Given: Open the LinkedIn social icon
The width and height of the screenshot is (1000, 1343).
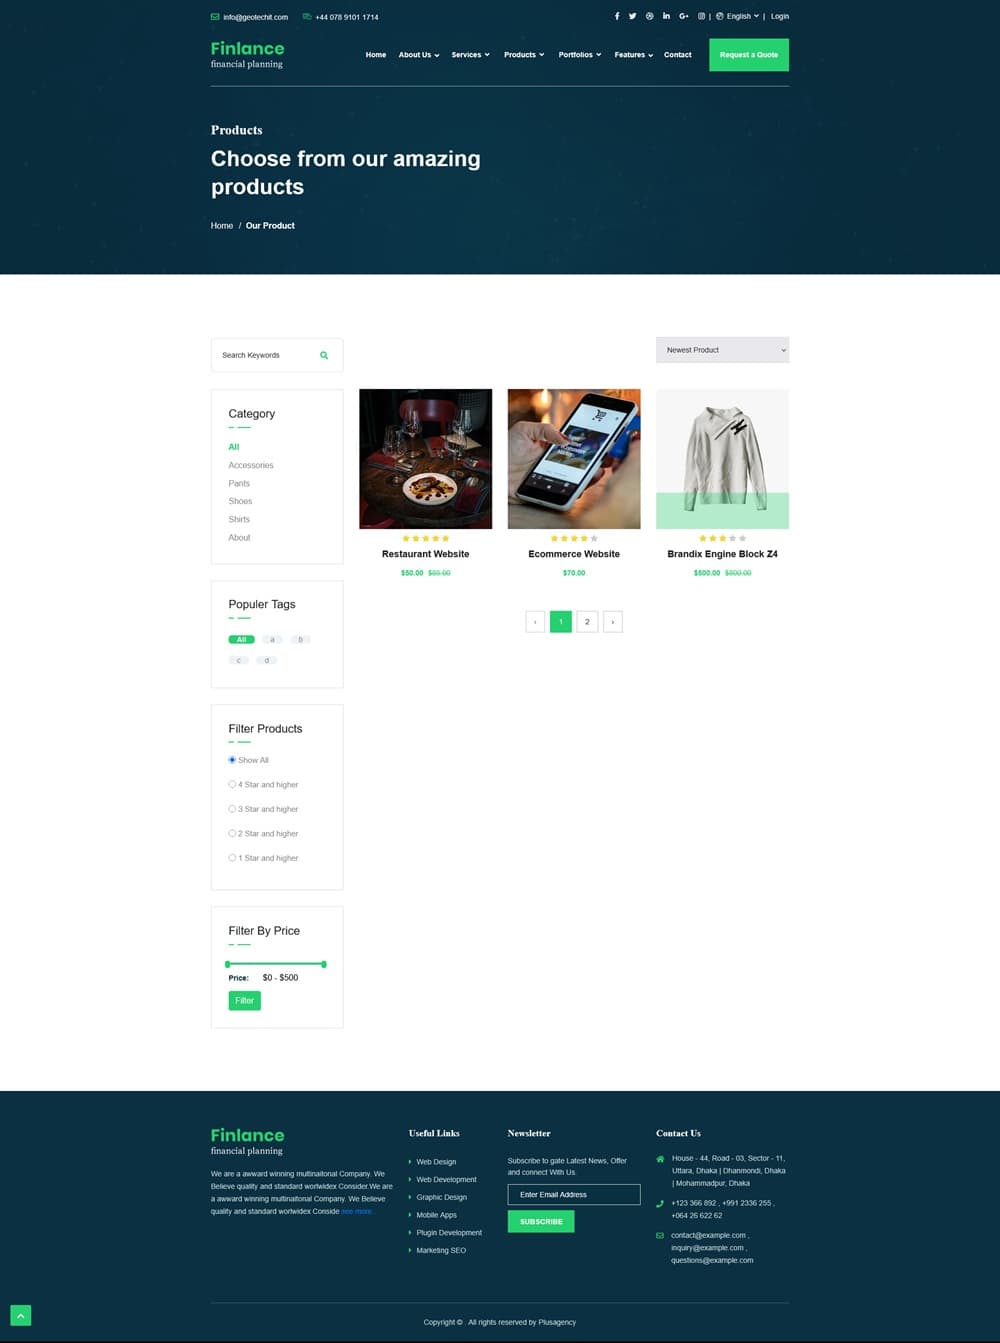Looking at the screenshot, I should point(666,16).
